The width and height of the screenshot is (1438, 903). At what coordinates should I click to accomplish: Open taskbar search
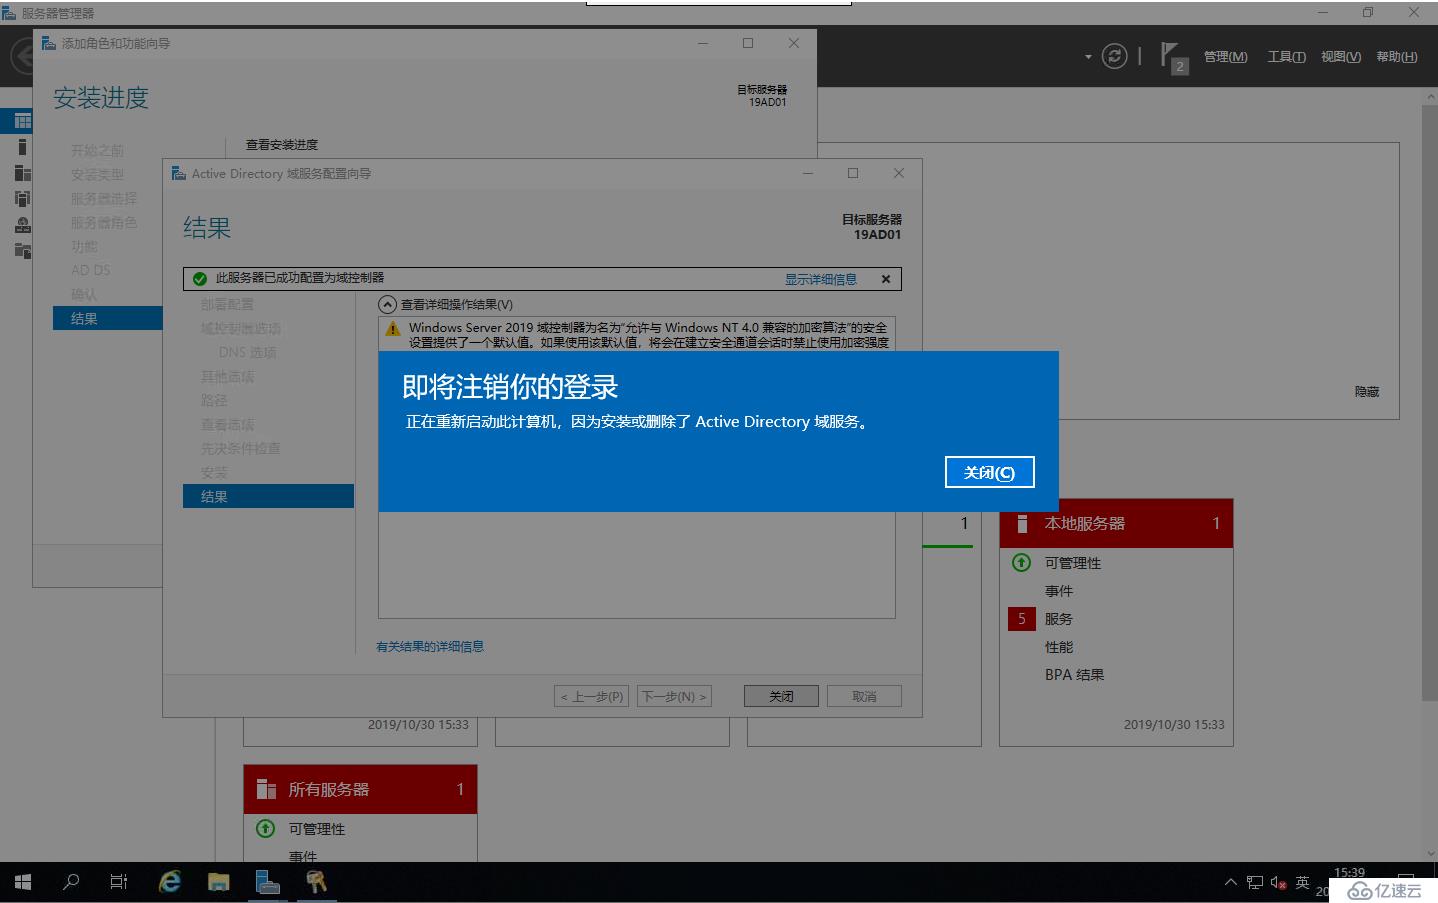tap(71, 882)
